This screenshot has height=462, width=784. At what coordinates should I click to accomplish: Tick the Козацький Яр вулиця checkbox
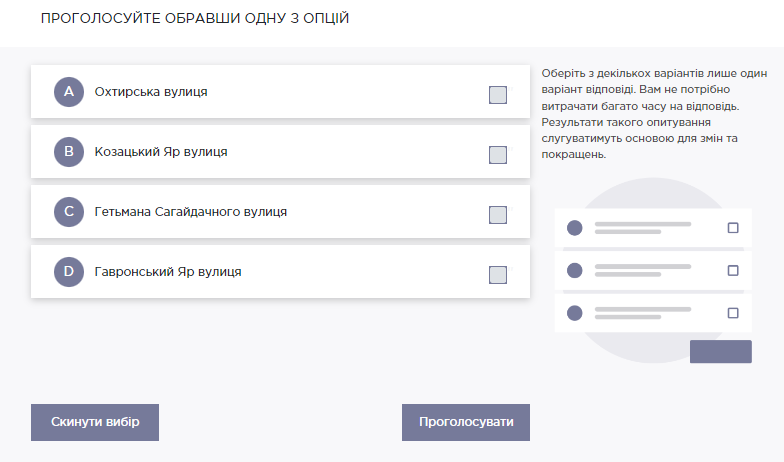[x=498, y=155]
